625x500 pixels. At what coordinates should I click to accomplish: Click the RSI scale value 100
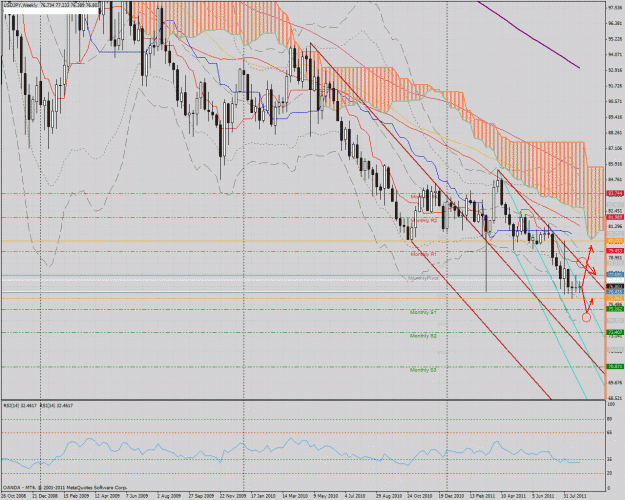coord(610,404)
